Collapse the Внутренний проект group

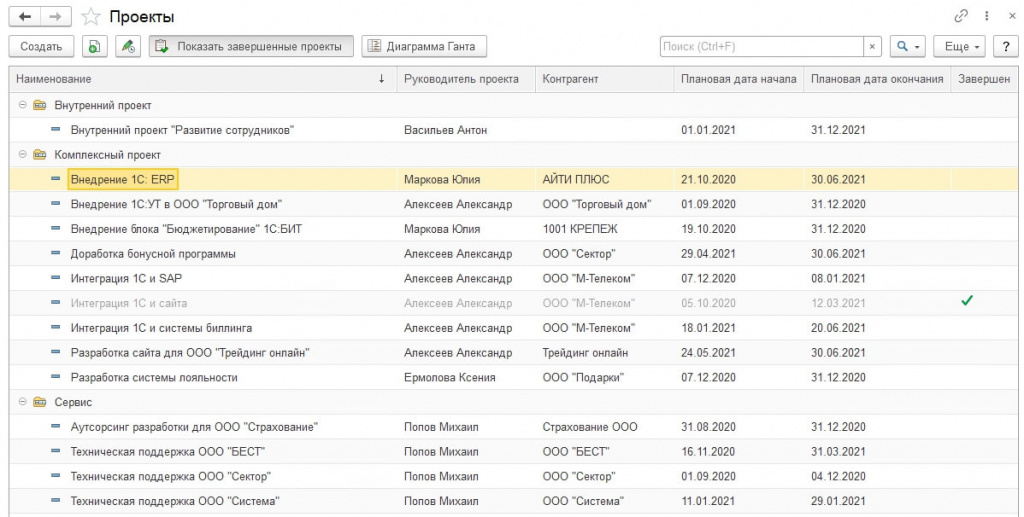[x=22, y=105]
